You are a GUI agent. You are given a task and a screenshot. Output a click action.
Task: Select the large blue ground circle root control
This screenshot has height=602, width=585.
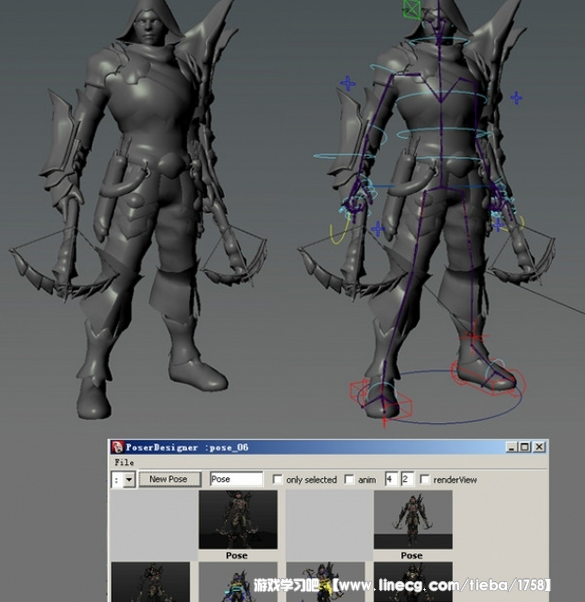click(x=440, y=397)
